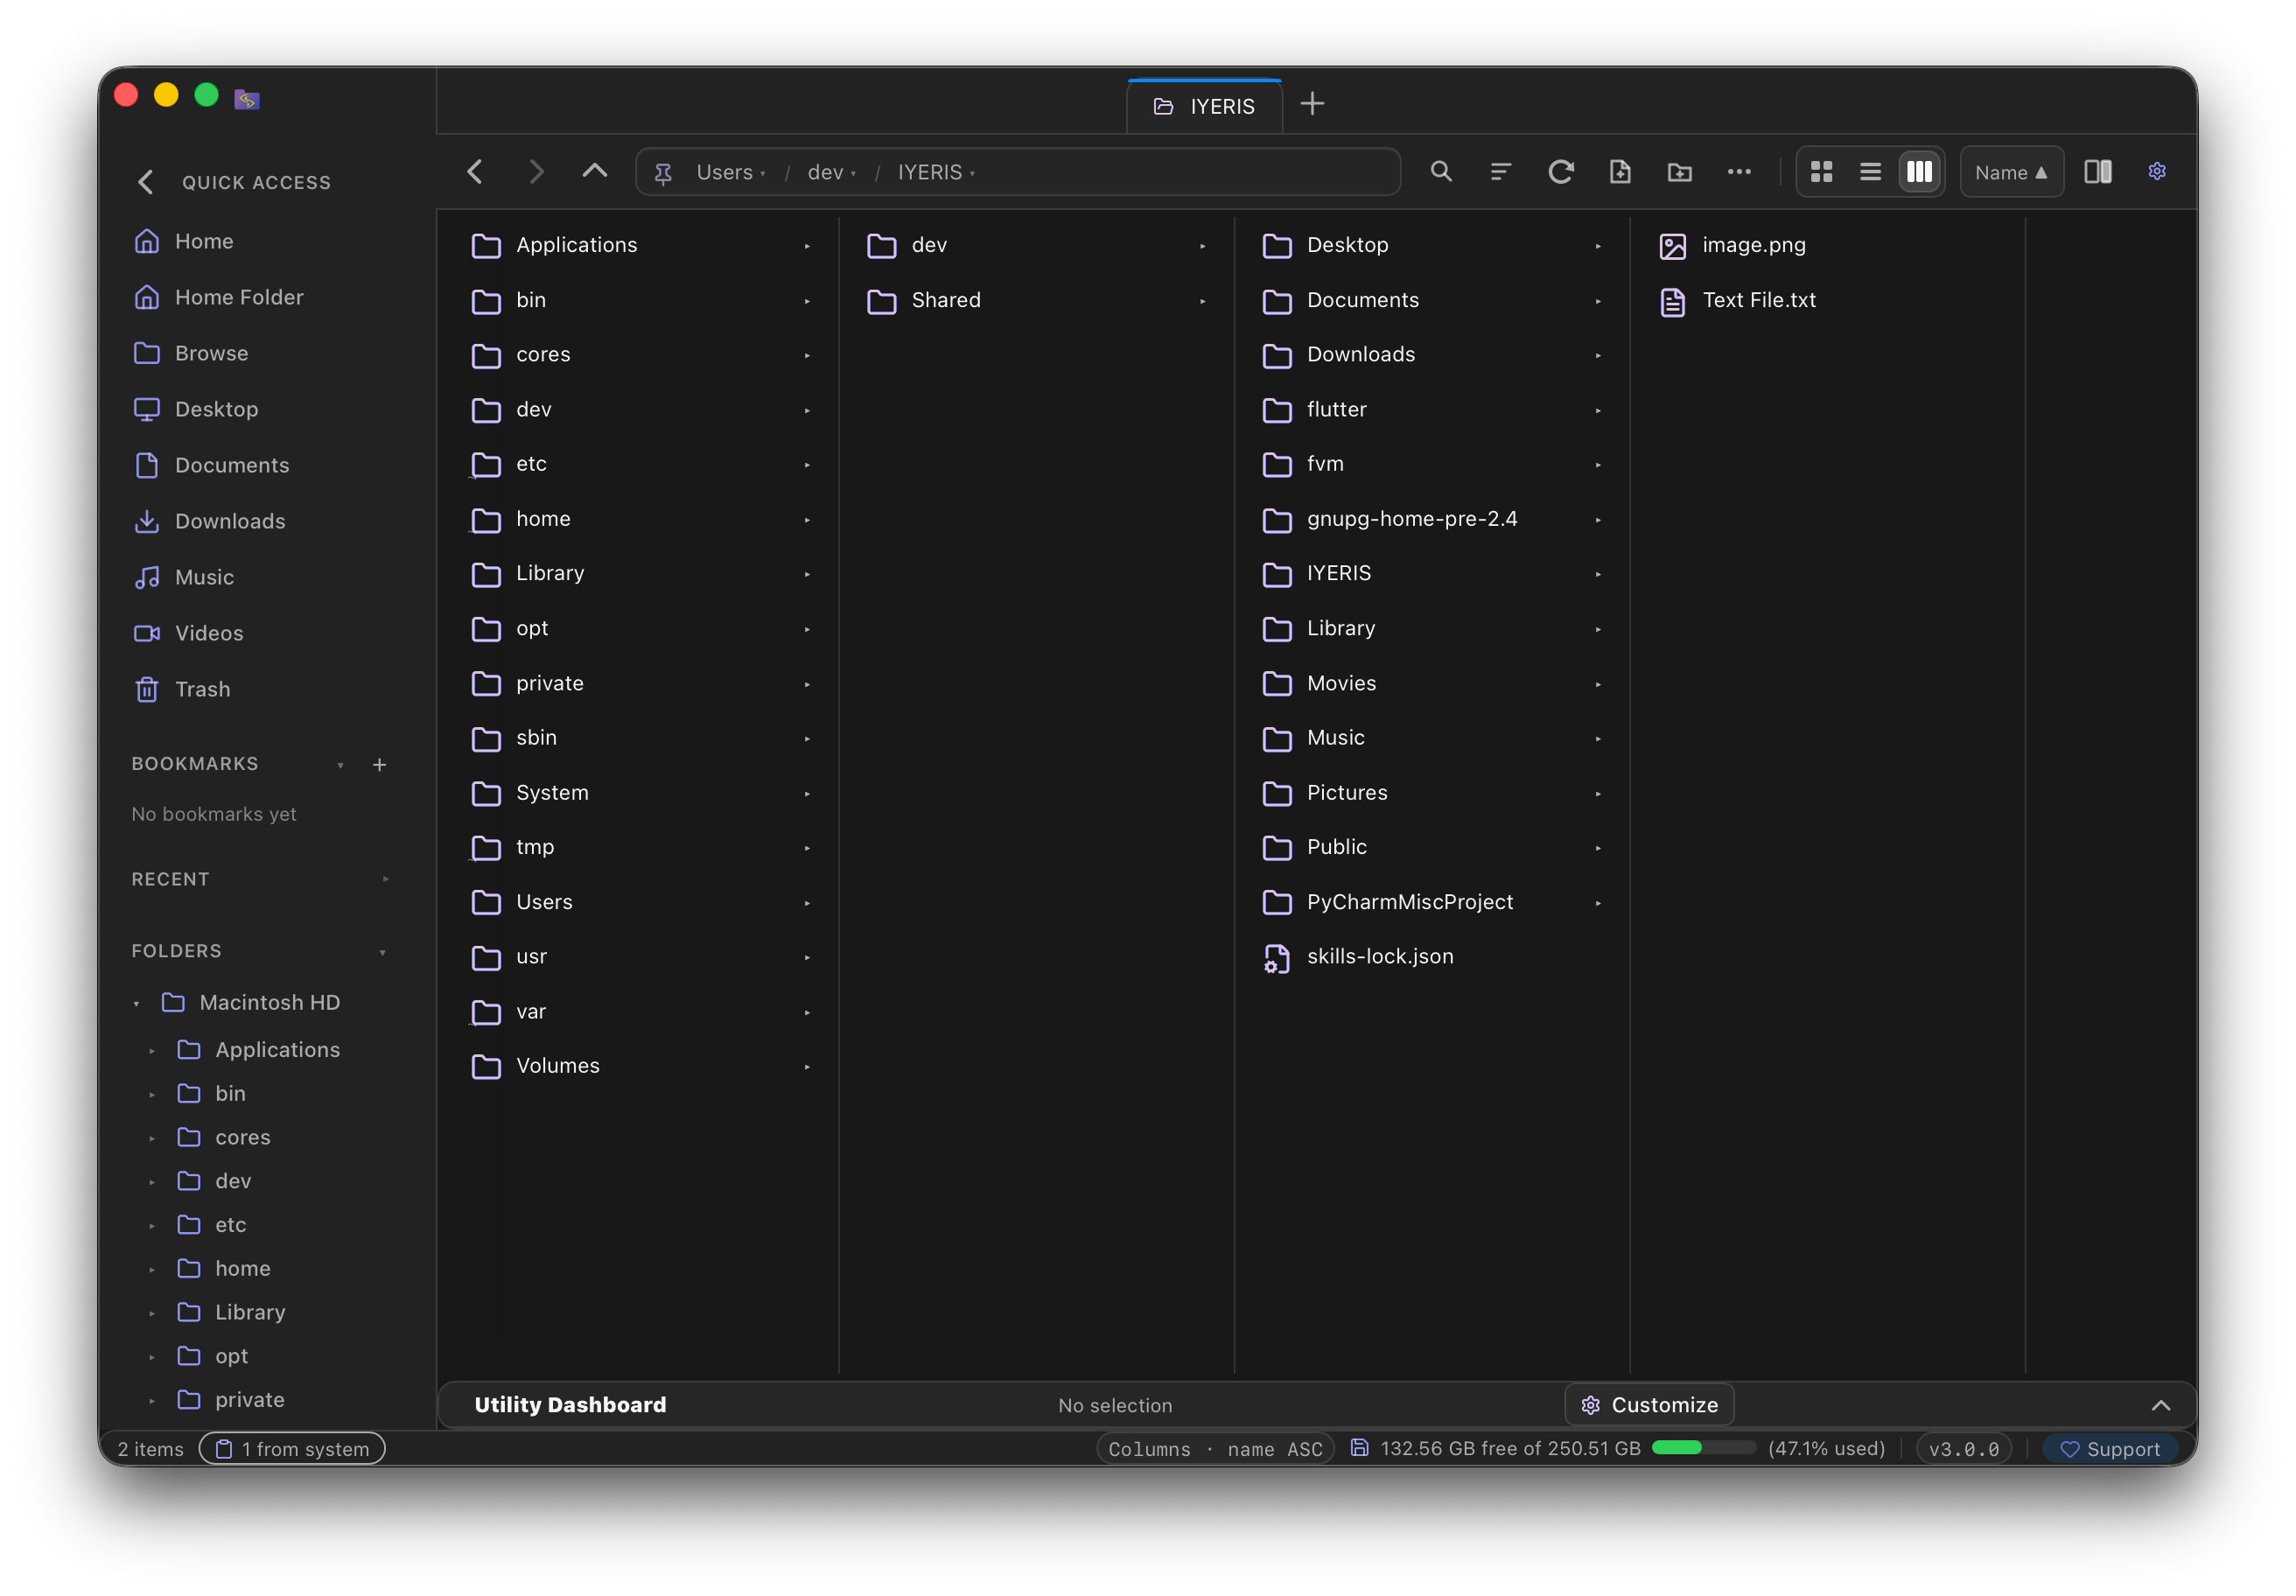The image size is (2296, 1596).
Task: Open settings gear in top-right corner
Action: coord(2157,172)
